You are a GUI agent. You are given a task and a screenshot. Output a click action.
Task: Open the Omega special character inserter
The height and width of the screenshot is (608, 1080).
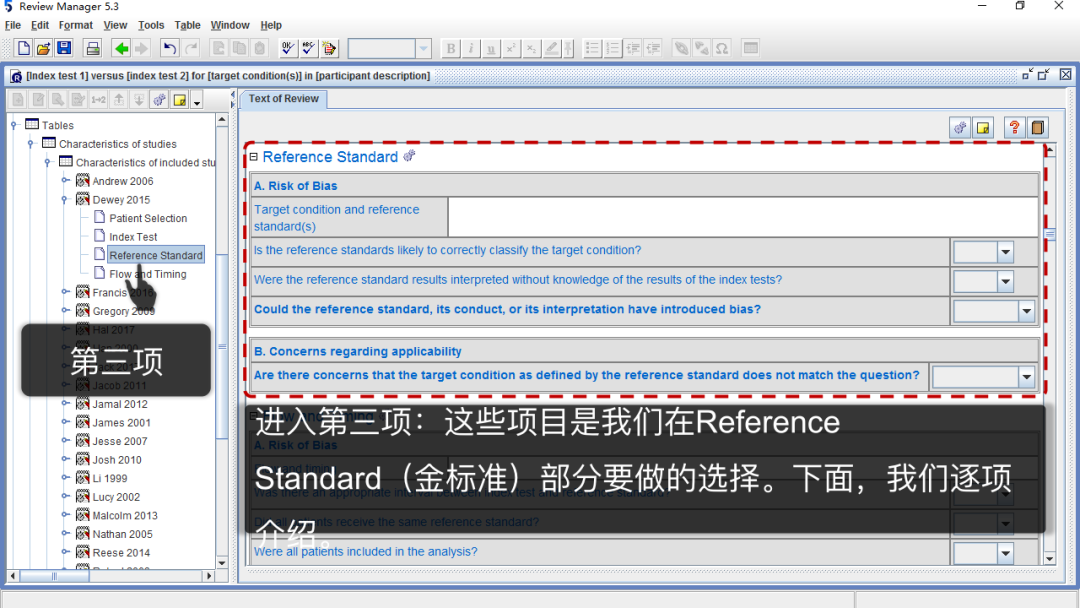click(722, 48)
